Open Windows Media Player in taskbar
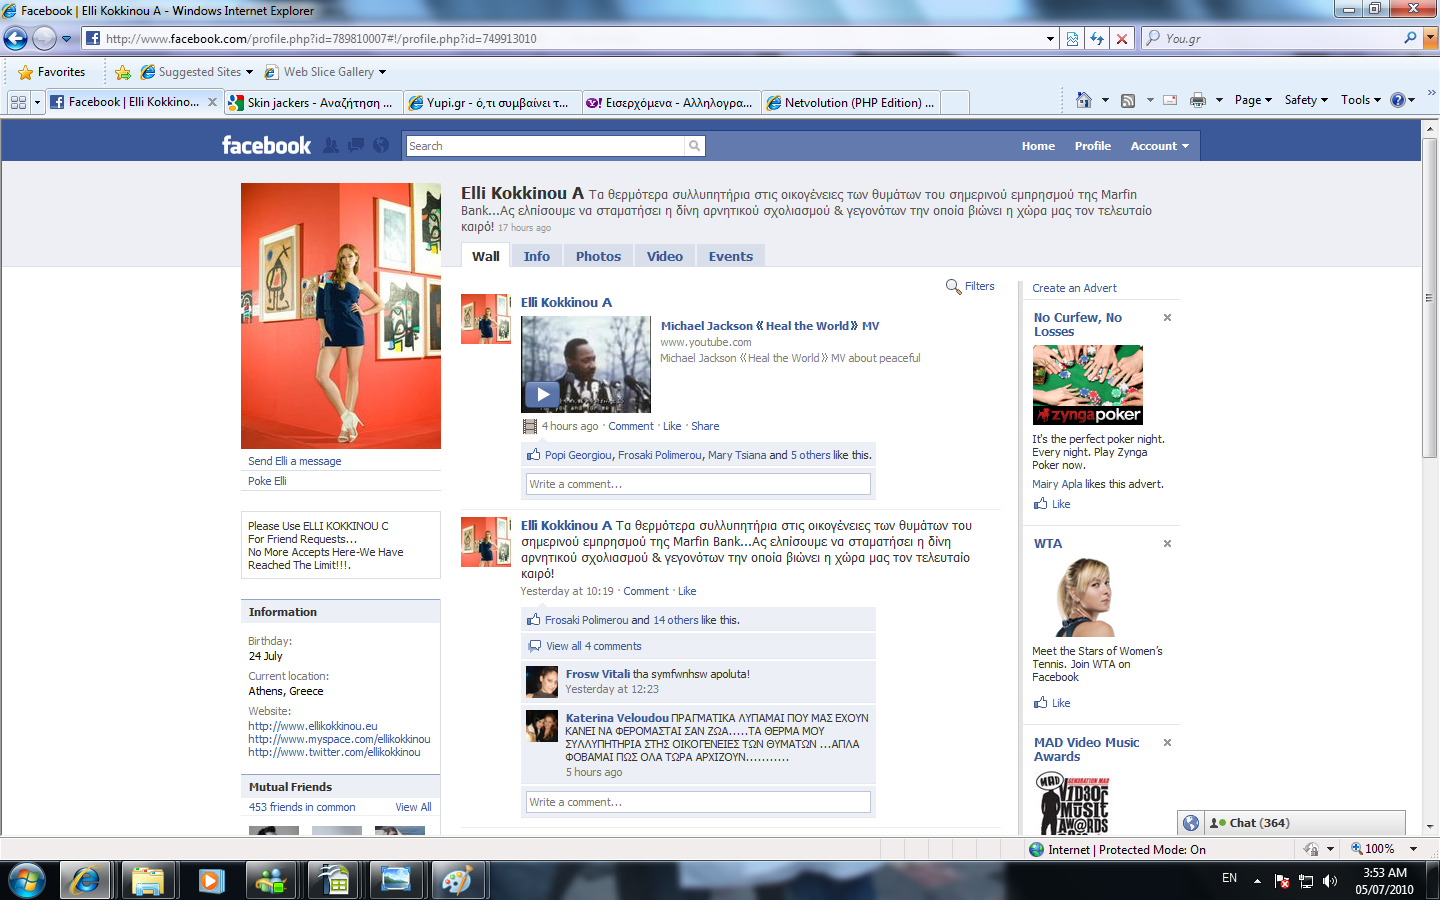Image resolution: width=1440 pixels, height=900 pixels. click(x=210, y=880)
